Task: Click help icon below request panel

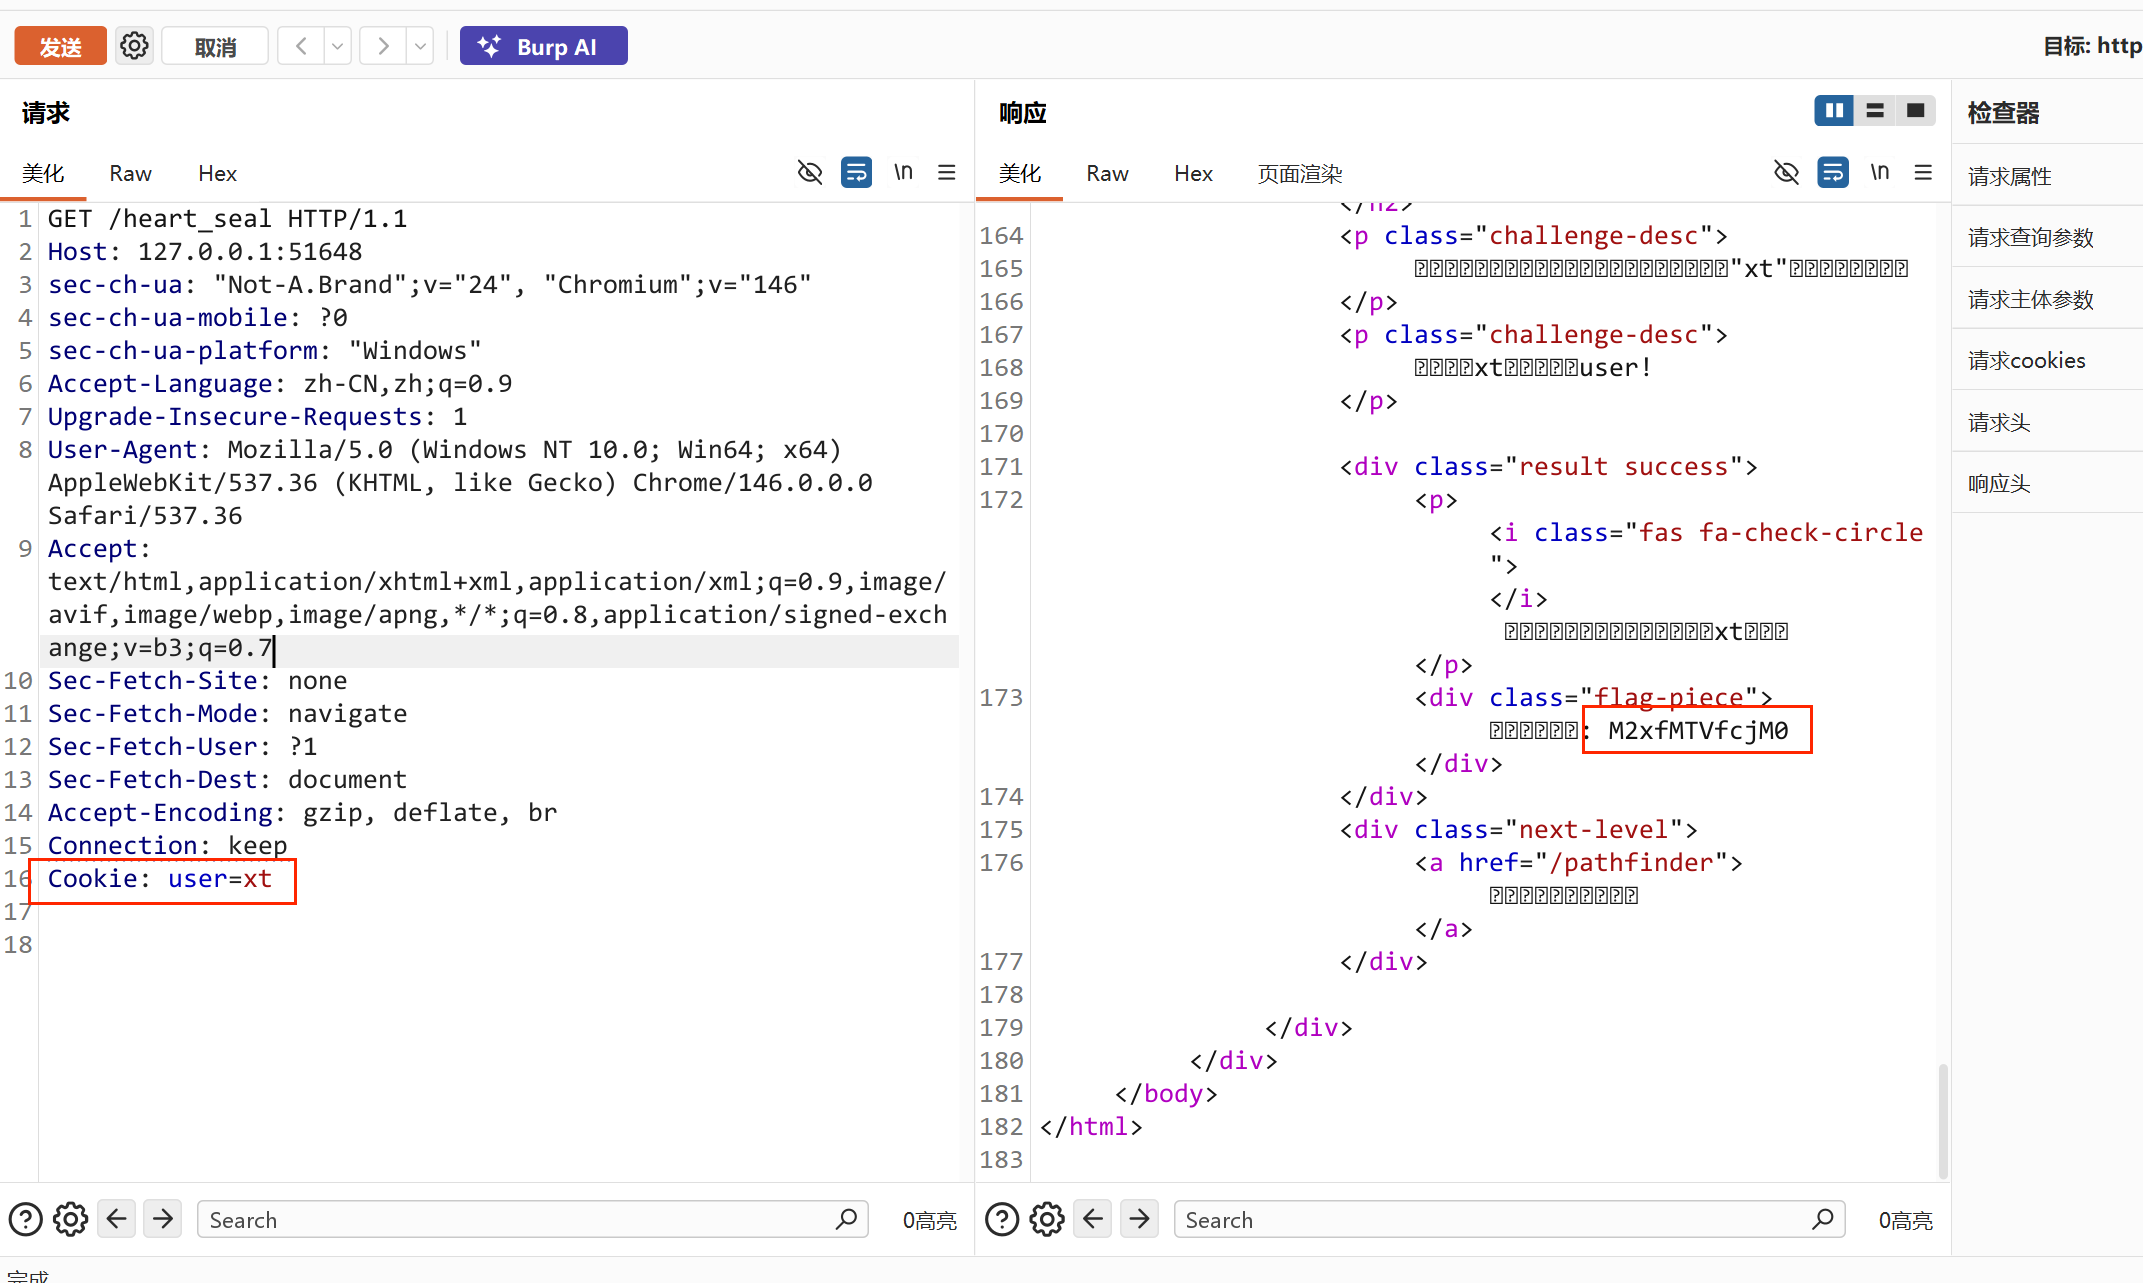Action: pyautogui.click(x=25, y=1219)
